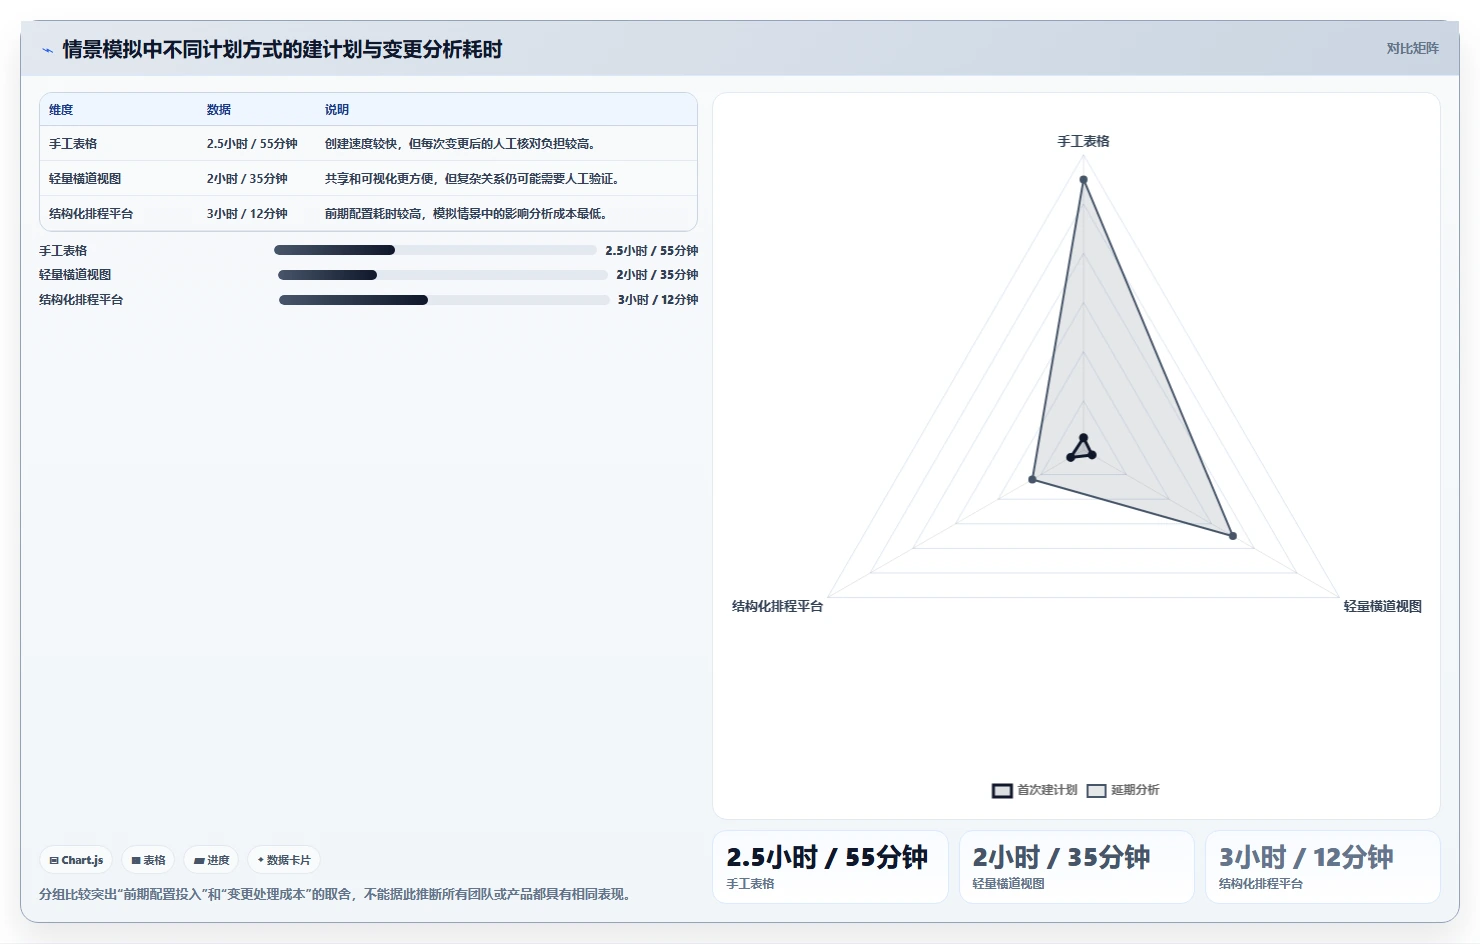
Task: Click the Chart.js tag chip
Action: tap(76, 860)
